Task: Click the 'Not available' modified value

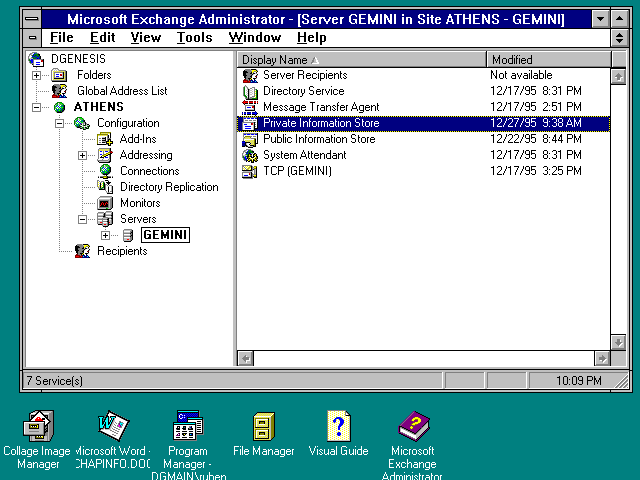Action: click(521, 75)
